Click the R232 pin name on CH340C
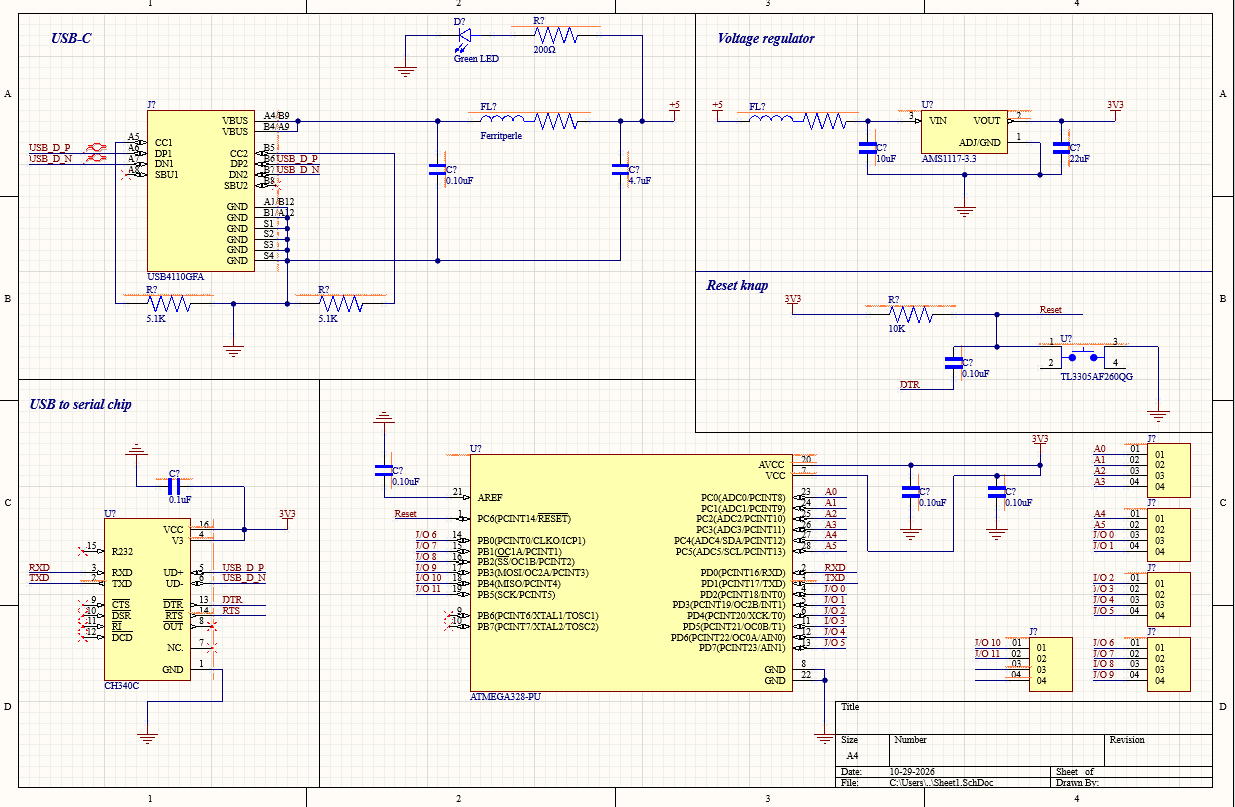Viewport: 1235px width, 807px height. tap(122, 551)
